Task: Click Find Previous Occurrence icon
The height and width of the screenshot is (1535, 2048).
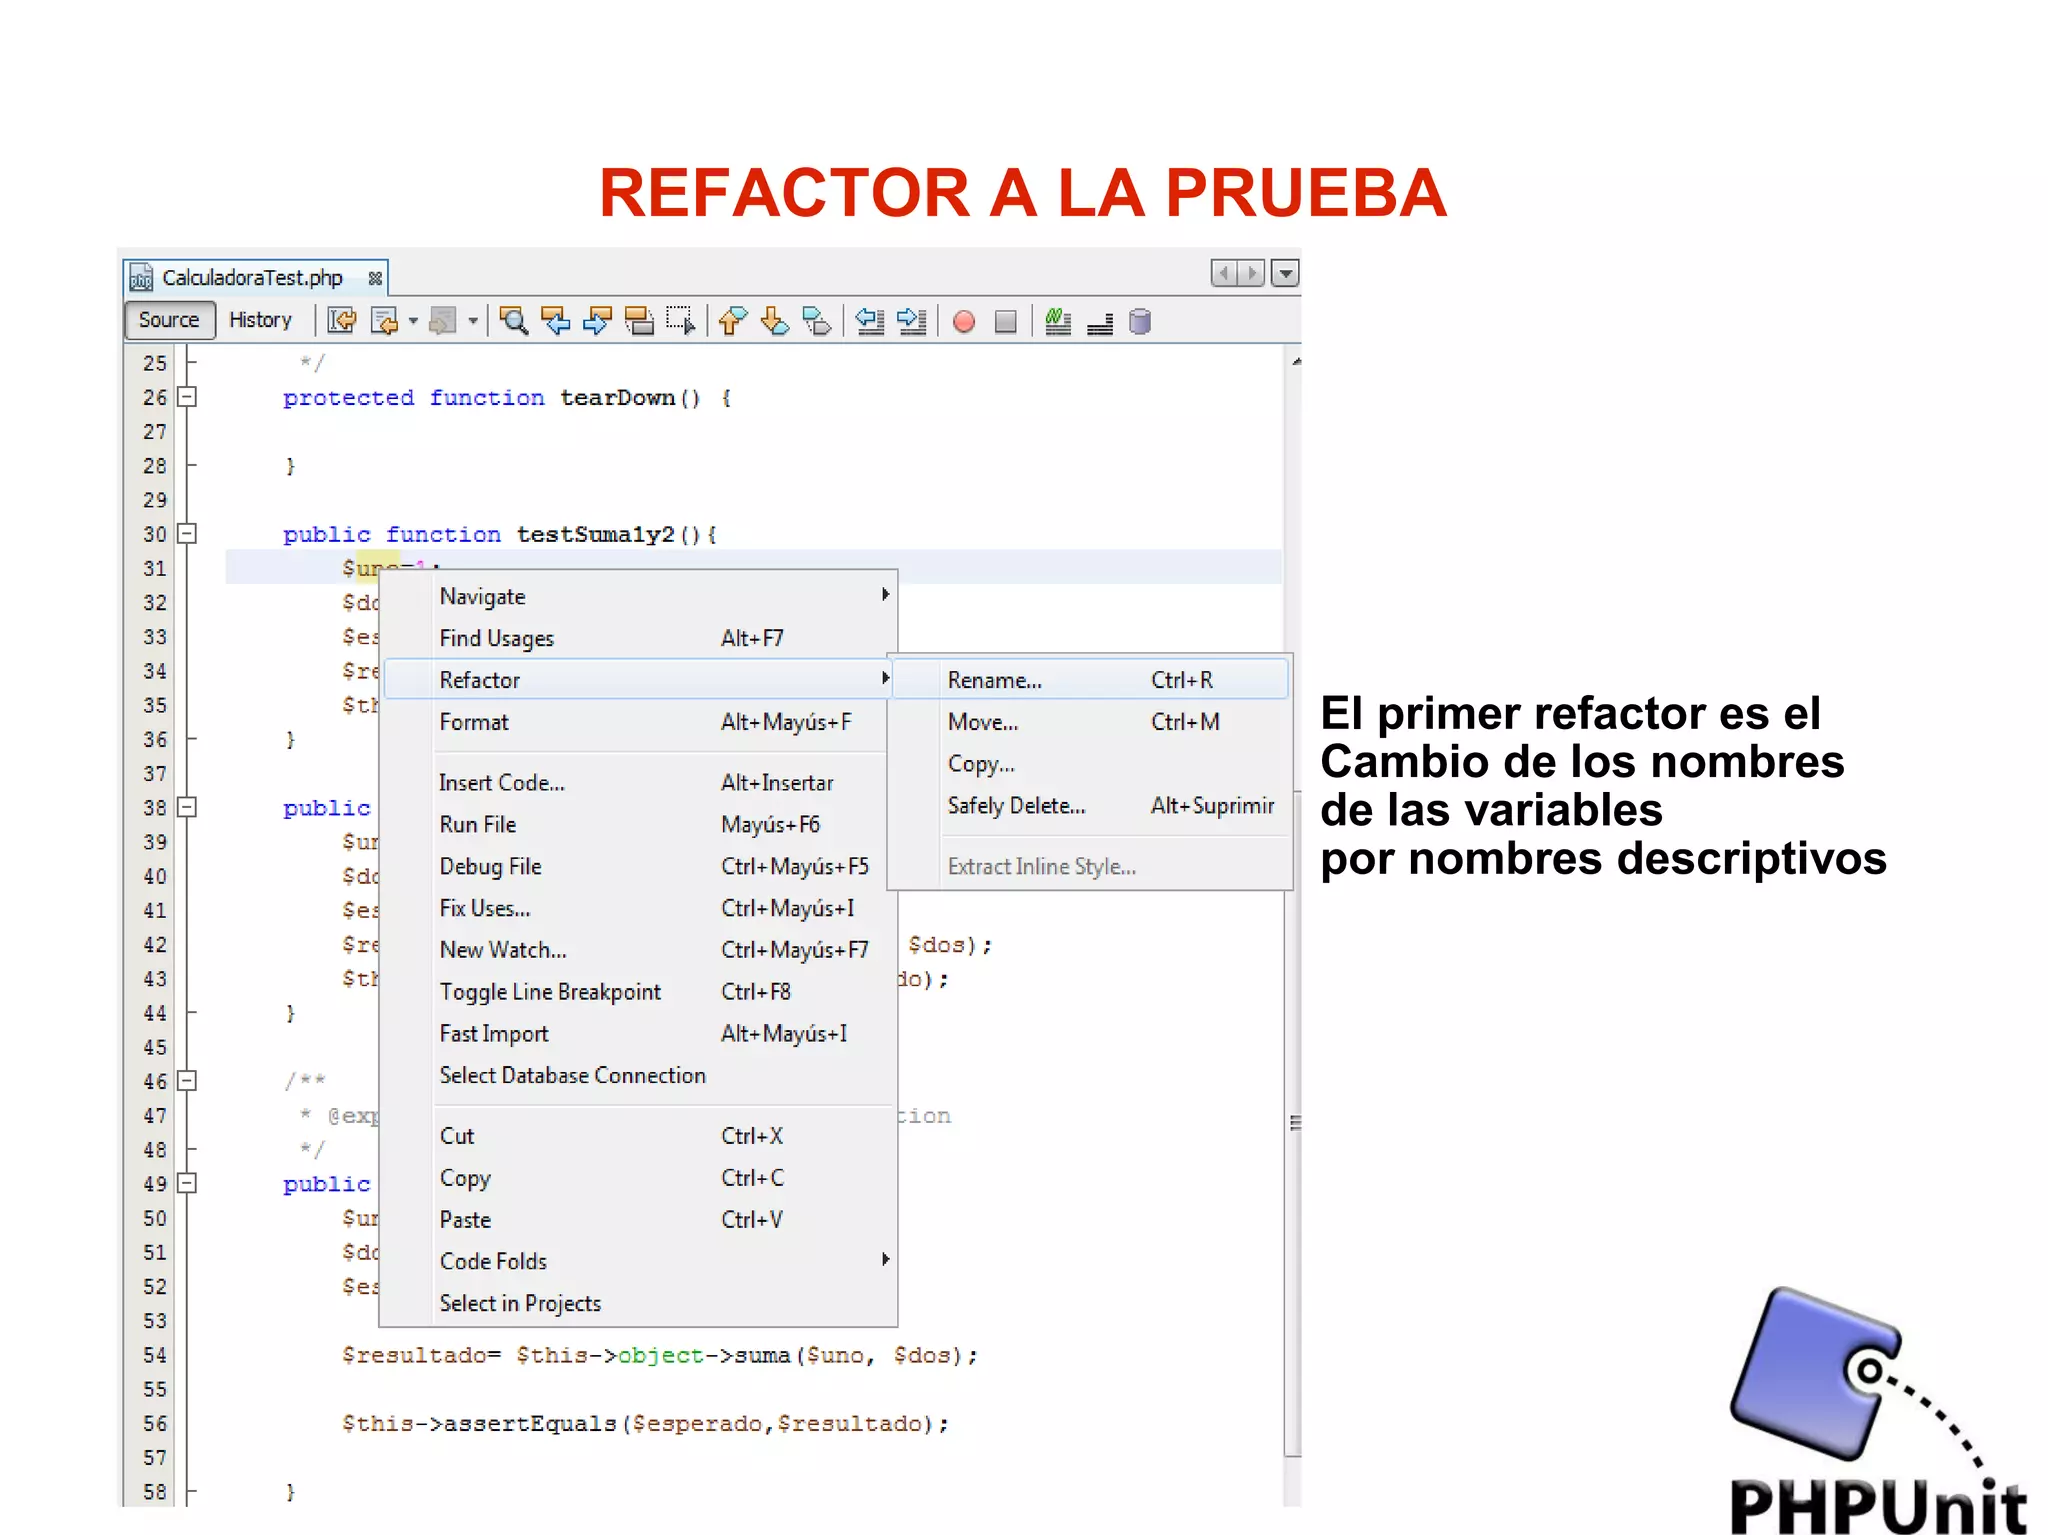Action: (556, 321)
